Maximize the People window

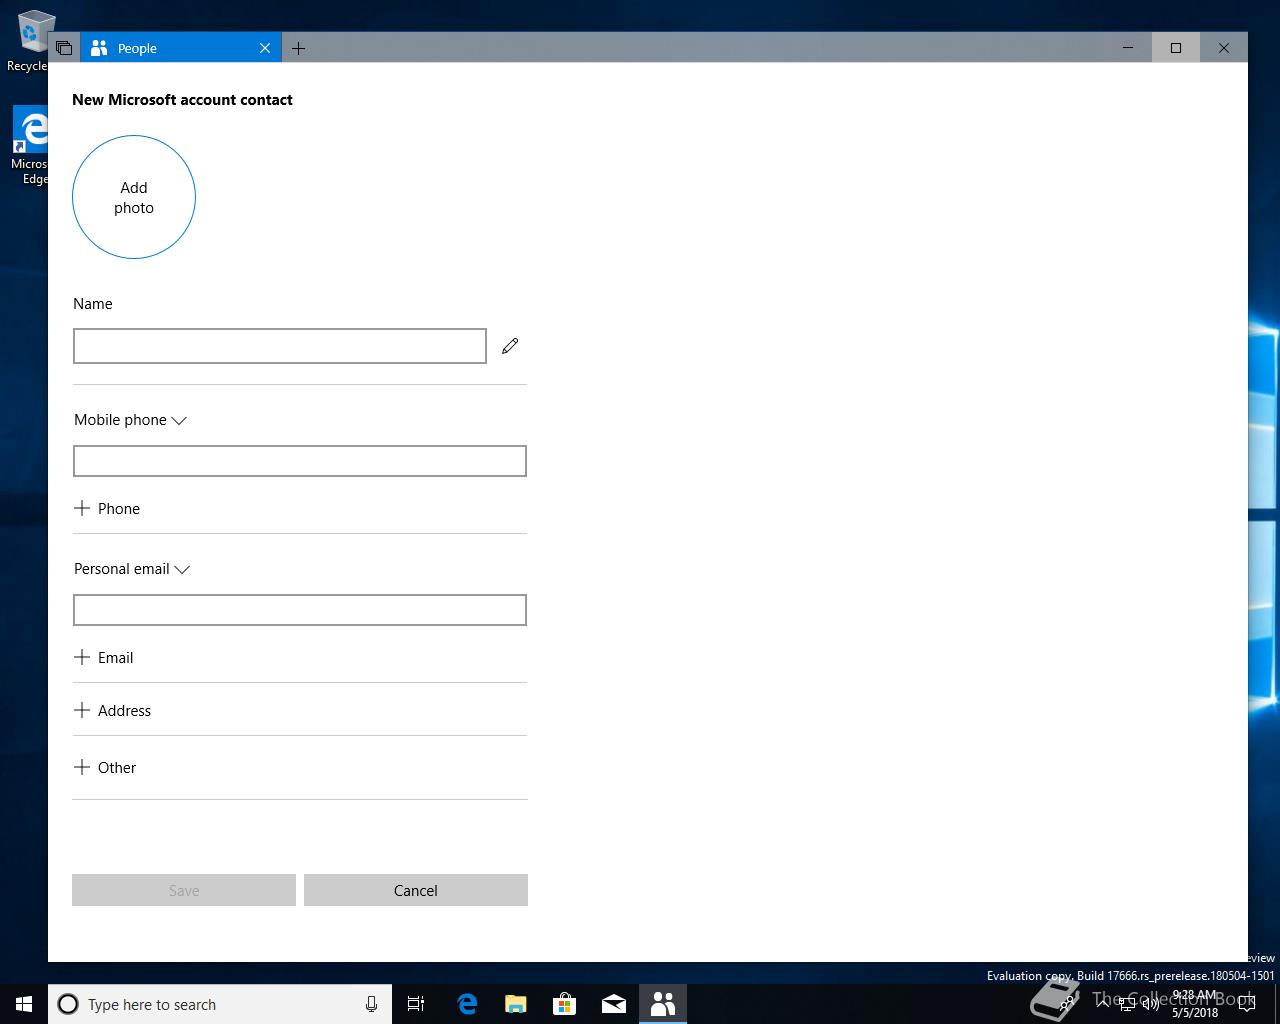coord(1176,48)
